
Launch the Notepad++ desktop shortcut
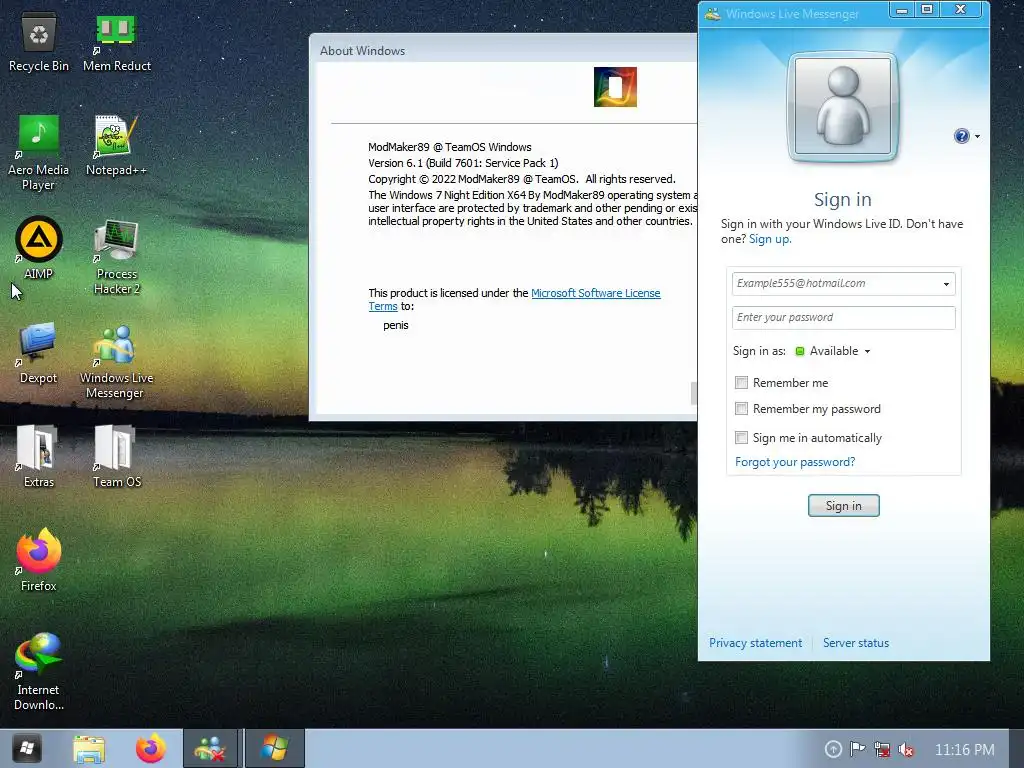(117, 146)
